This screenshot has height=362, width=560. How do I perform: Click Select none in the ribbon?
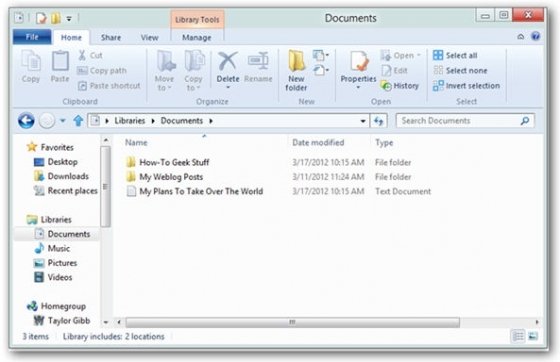[460, 71]
